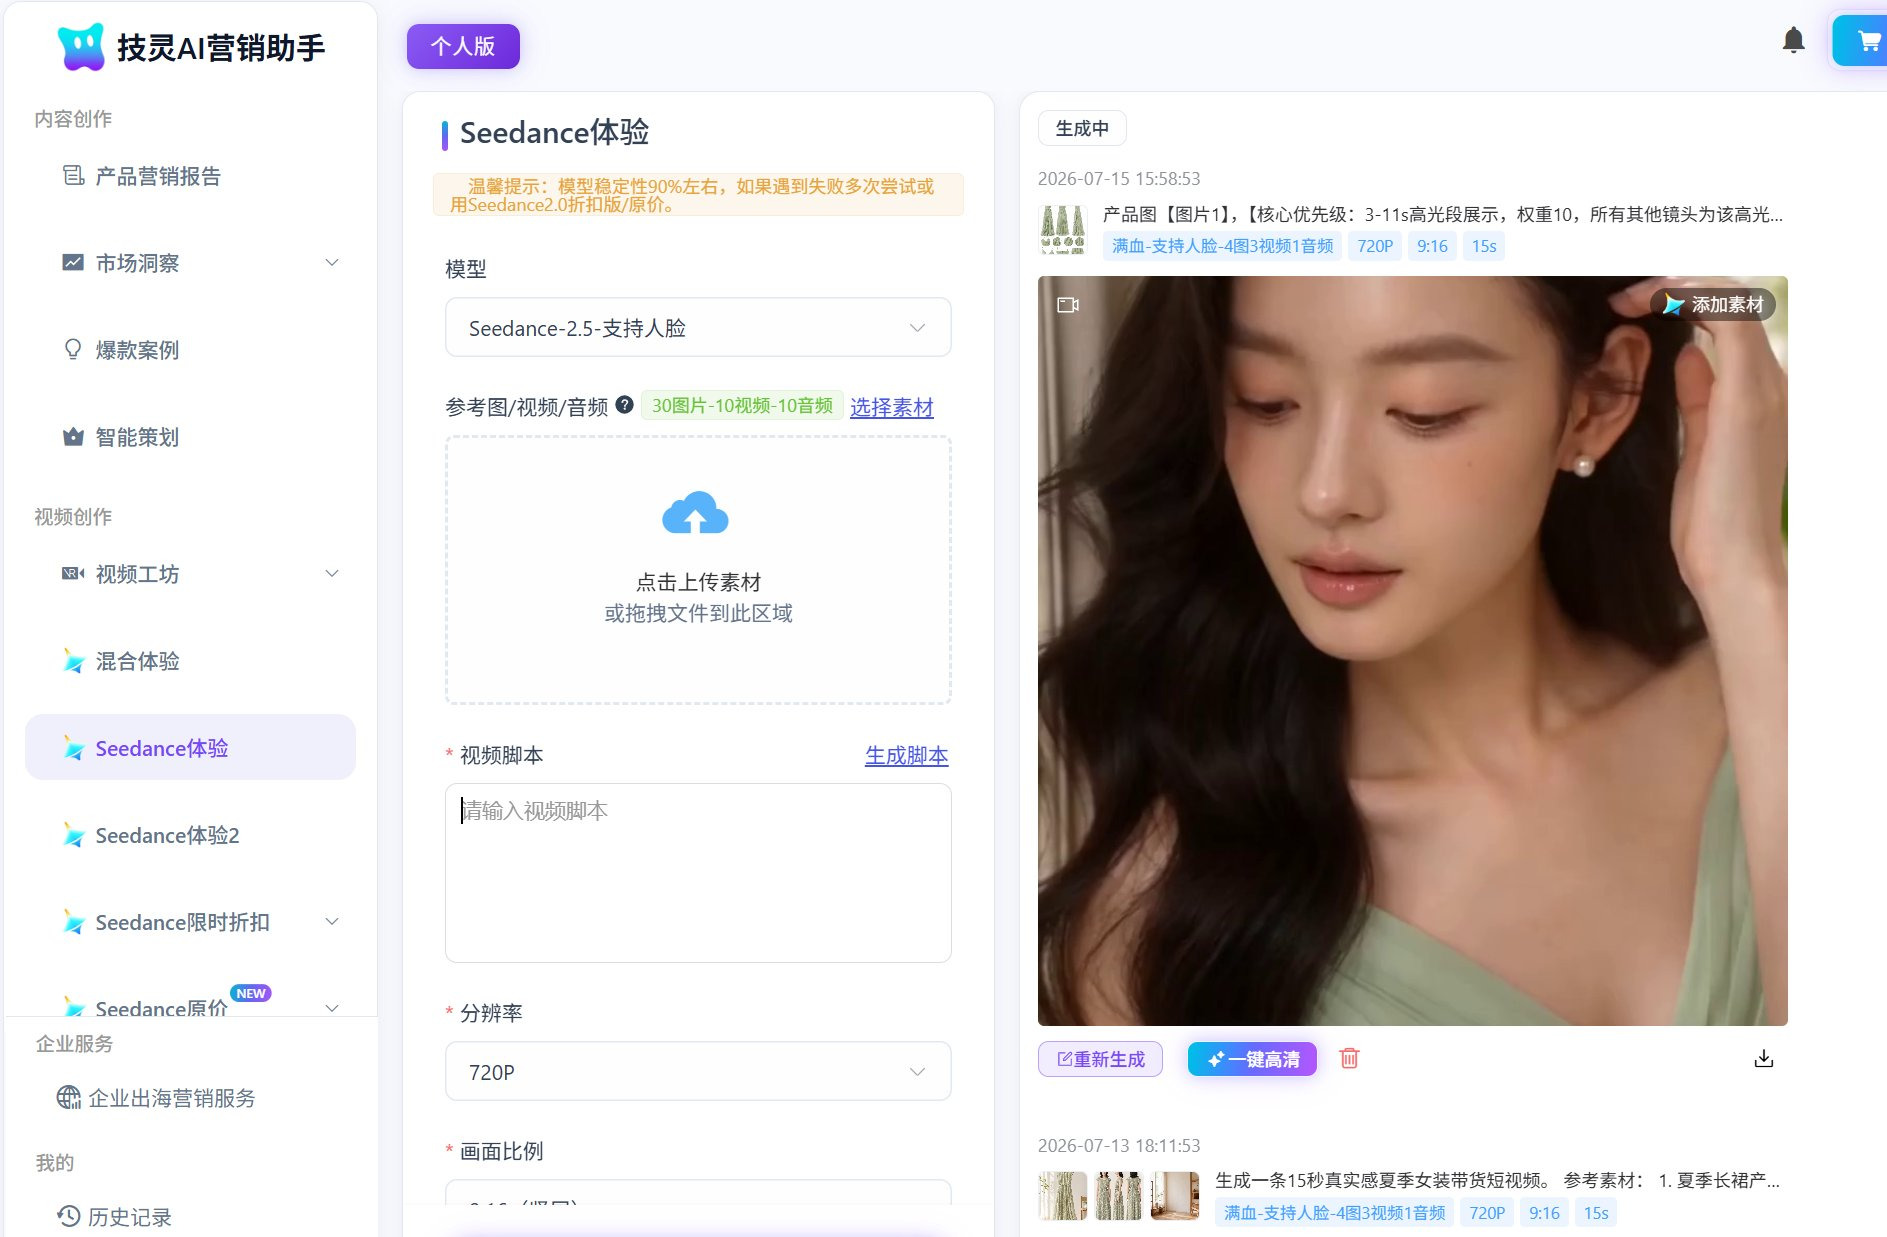Click the 重新生成 button
The image size is (1887, 1237).
coord(1100,1059)
